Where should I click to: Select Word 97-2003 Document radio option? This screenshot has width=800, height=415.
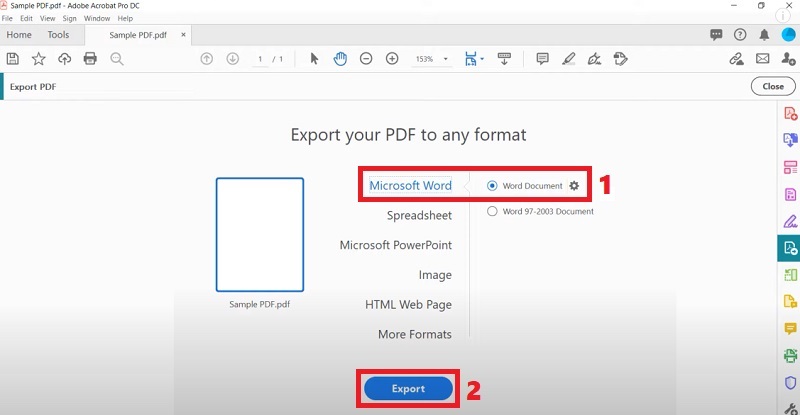tap(492, 211)
